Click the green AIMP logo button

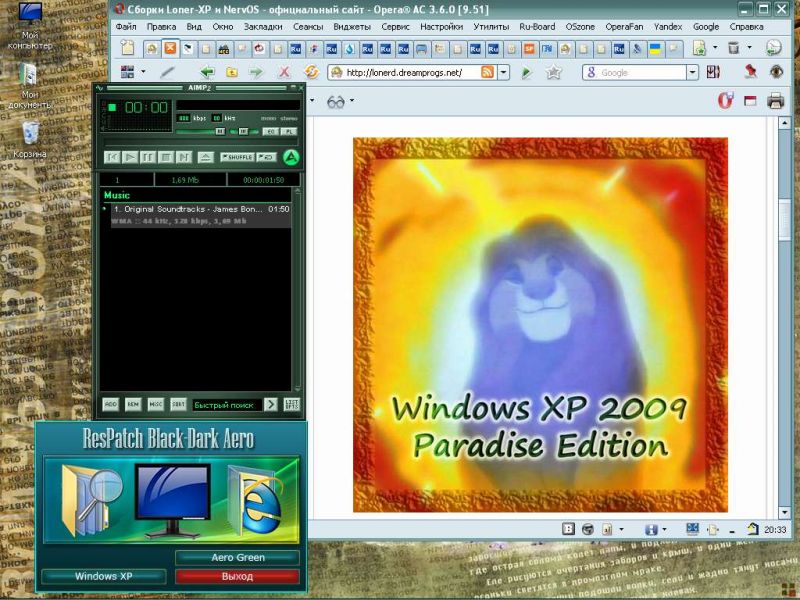(x=291, y=157)
